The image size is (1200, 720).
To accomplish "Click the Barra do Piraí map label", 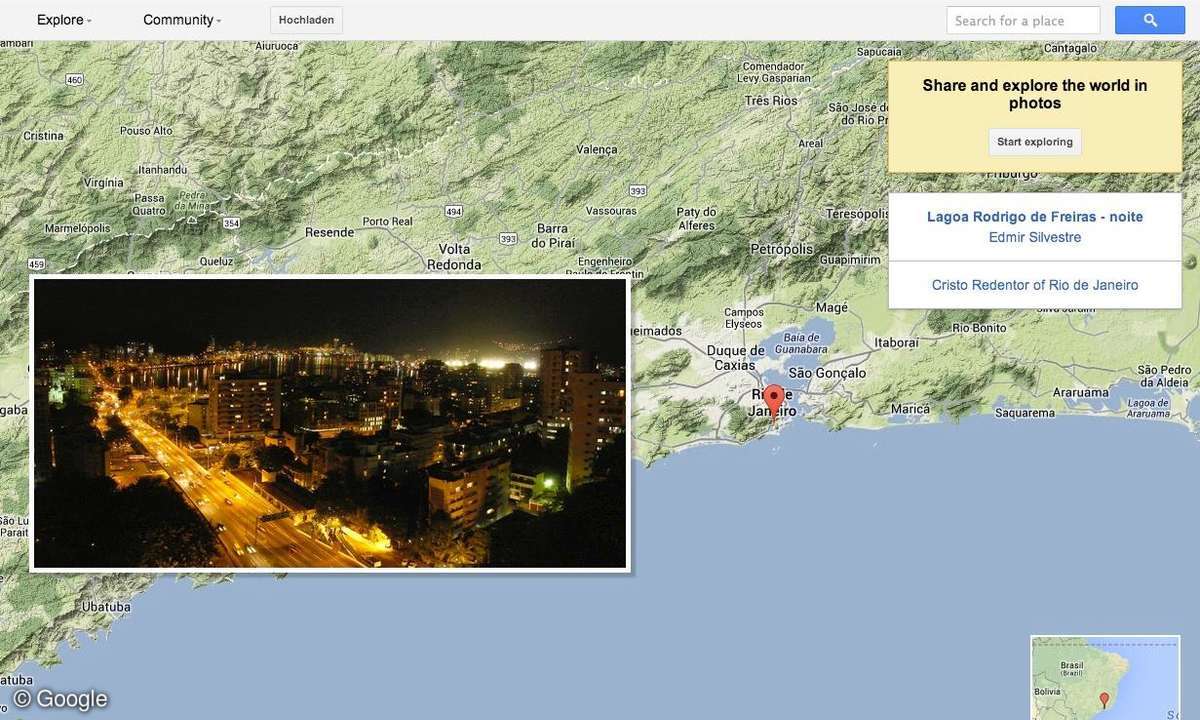I will (x=552, y=236).
